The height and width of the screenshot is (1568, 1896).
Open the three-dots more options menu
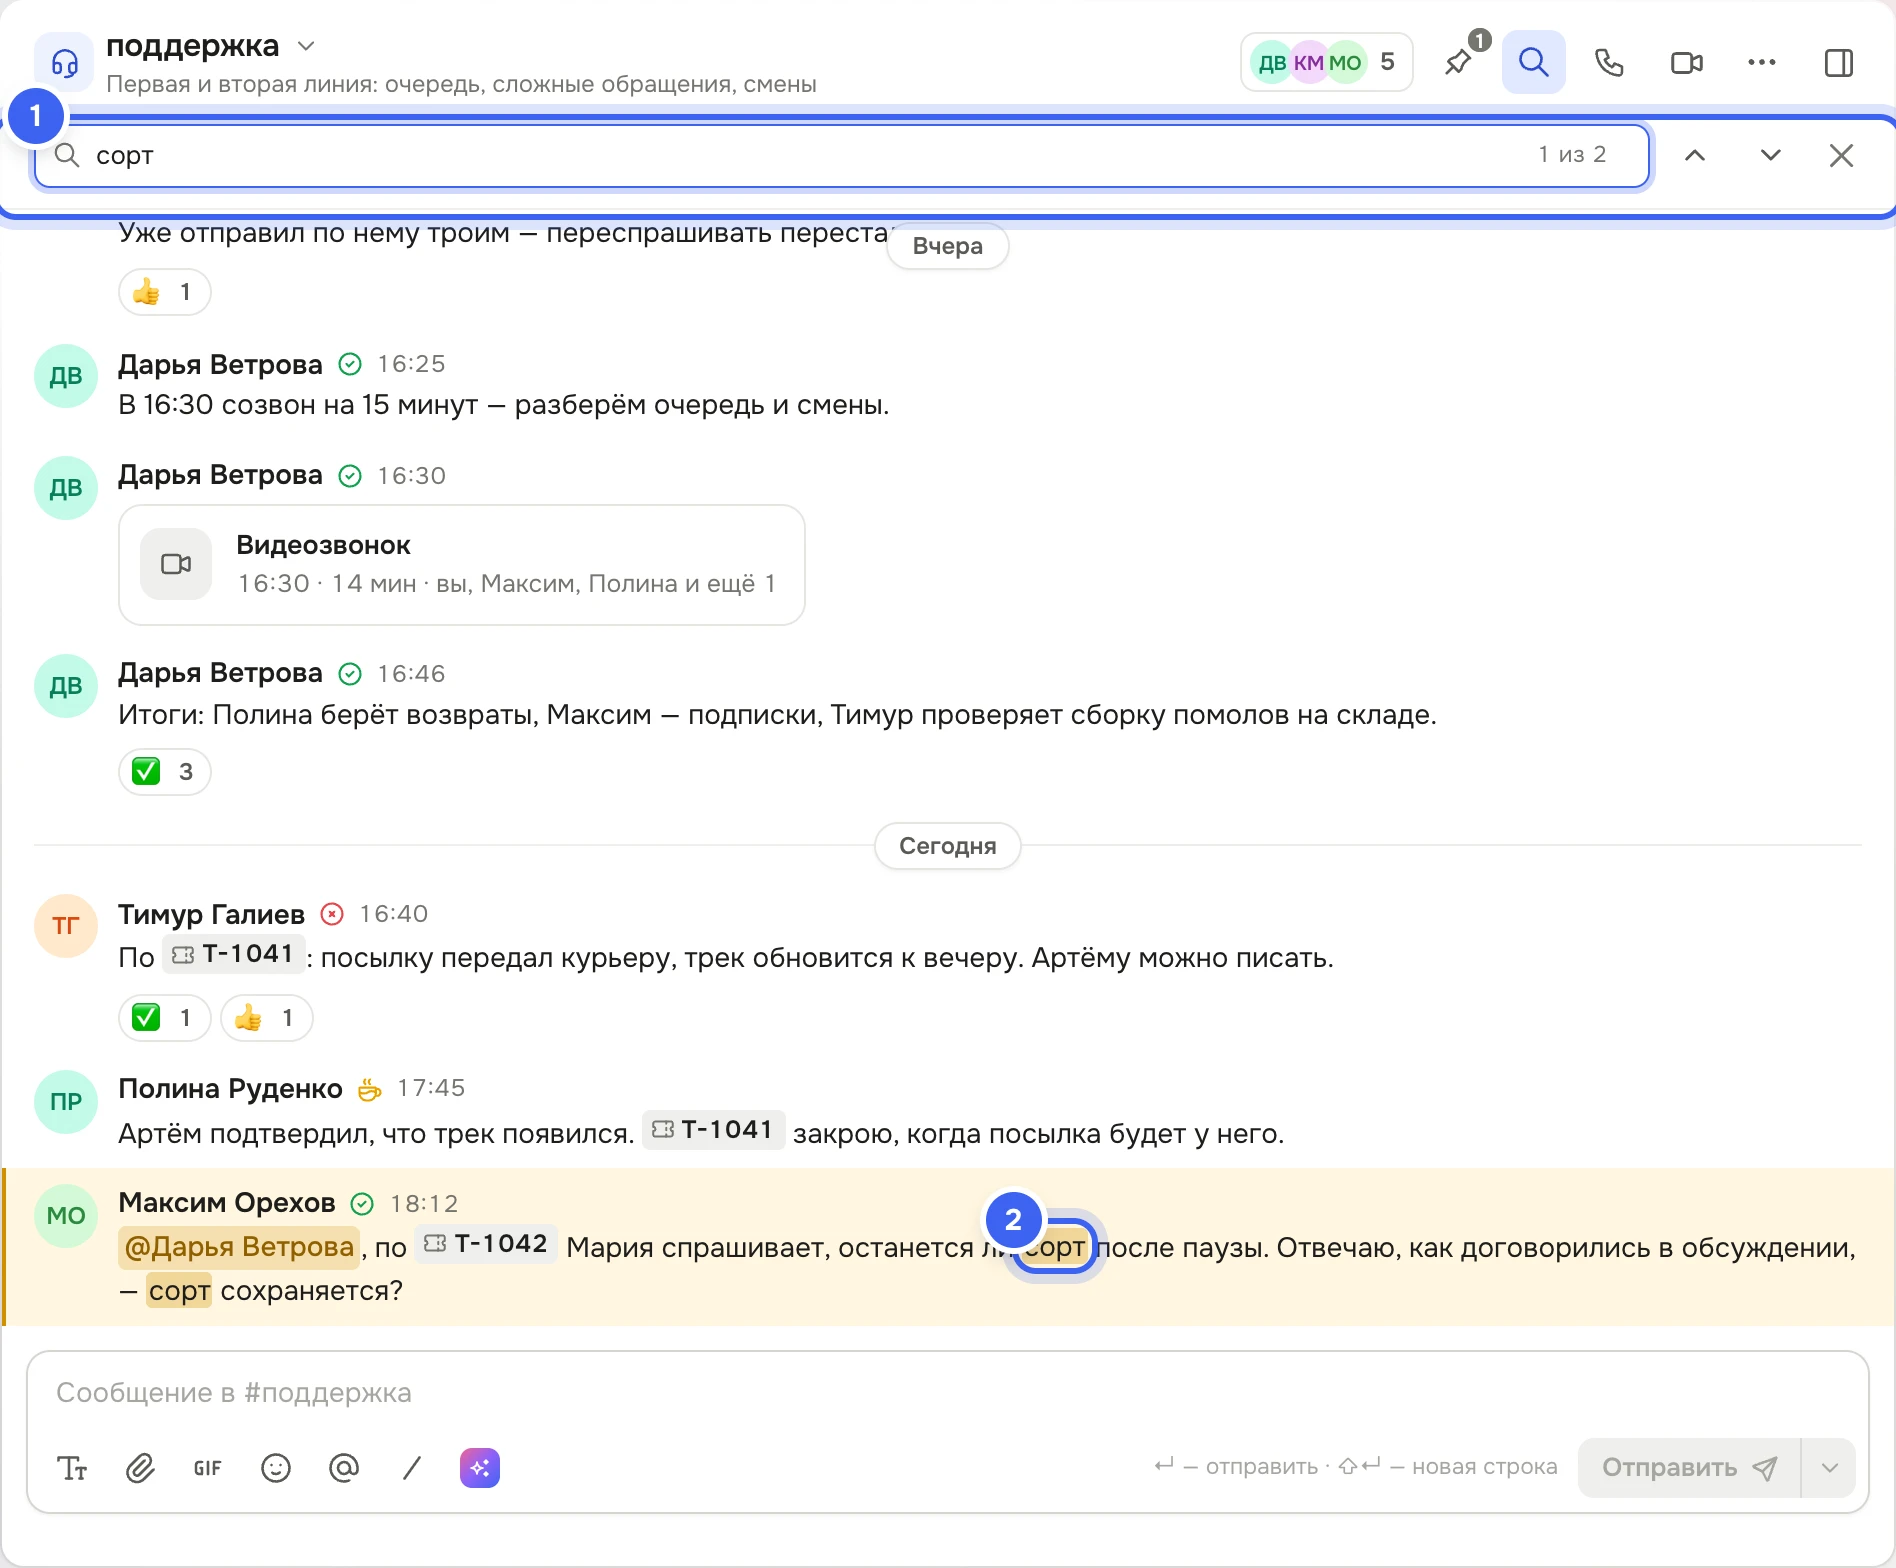[x=1762, y=62]
